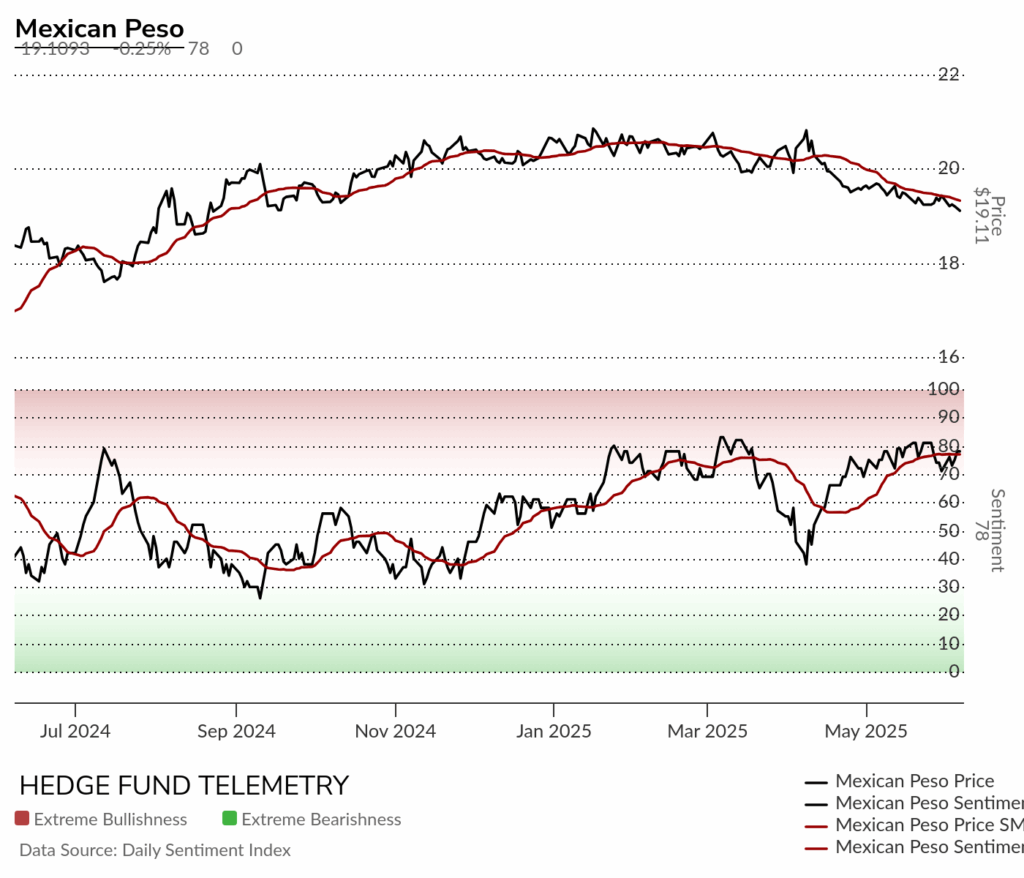Click the red Extreme Bullishness swatch

coord(22,818)
